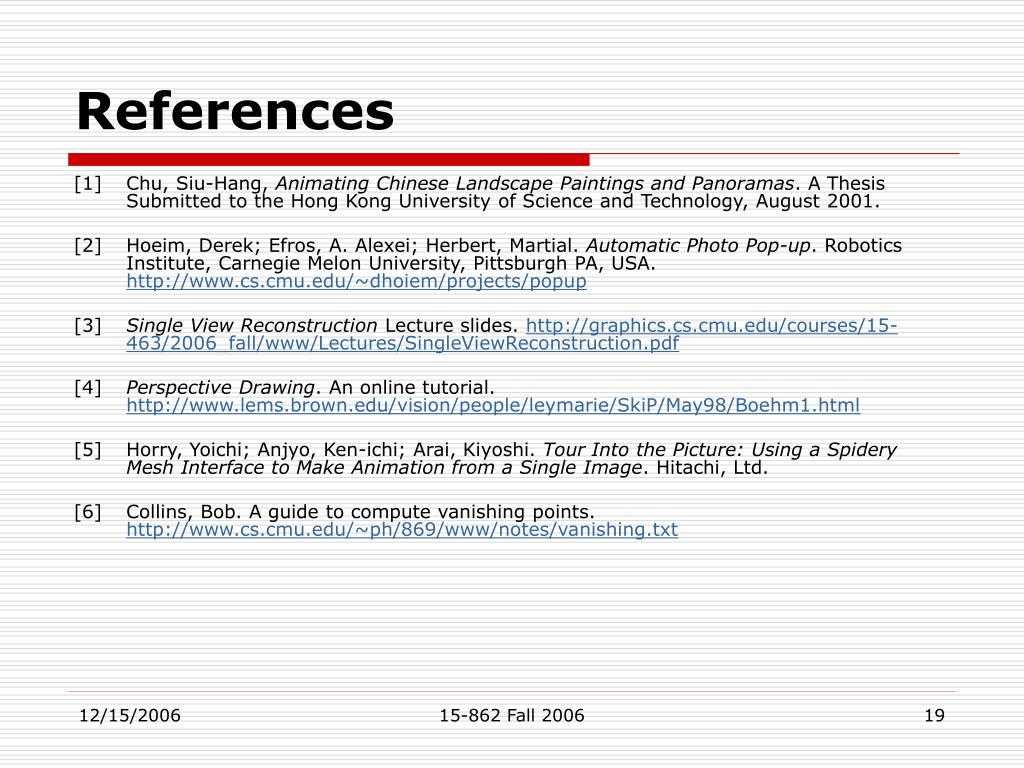Click the References slide title
Image resolution: width=1024 pixels, height=768 pixels.
[x=235, y=112]
